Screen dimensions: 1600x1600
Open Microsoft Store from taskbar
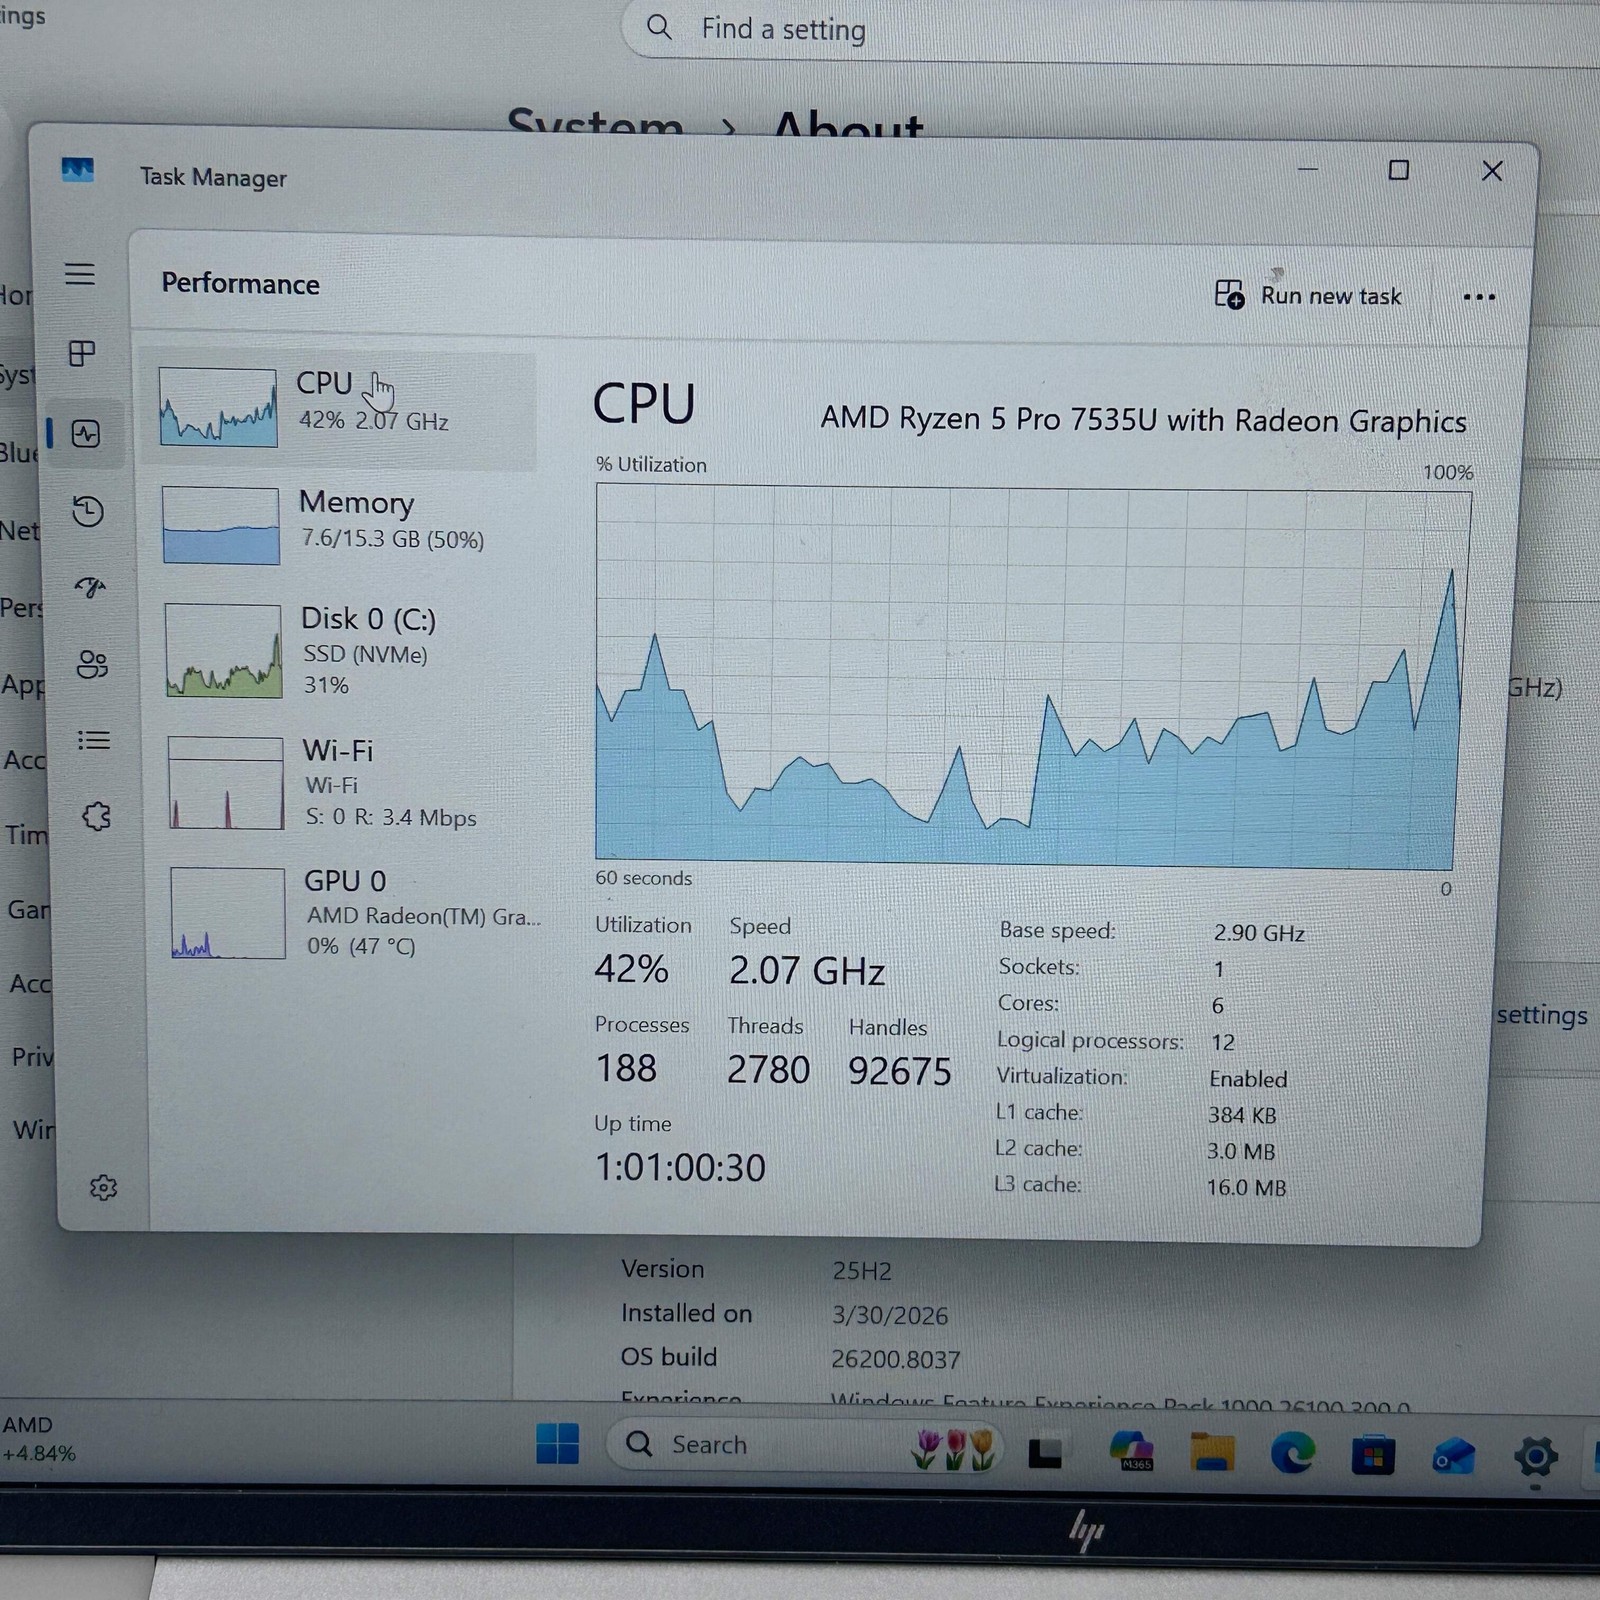[1373, 1456]
